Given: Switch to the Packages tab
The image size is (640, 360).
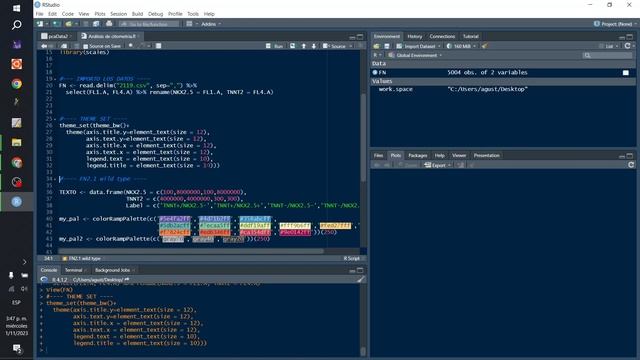Looking at the screenshot, I should pyautogui.click(x=418, y=156).
